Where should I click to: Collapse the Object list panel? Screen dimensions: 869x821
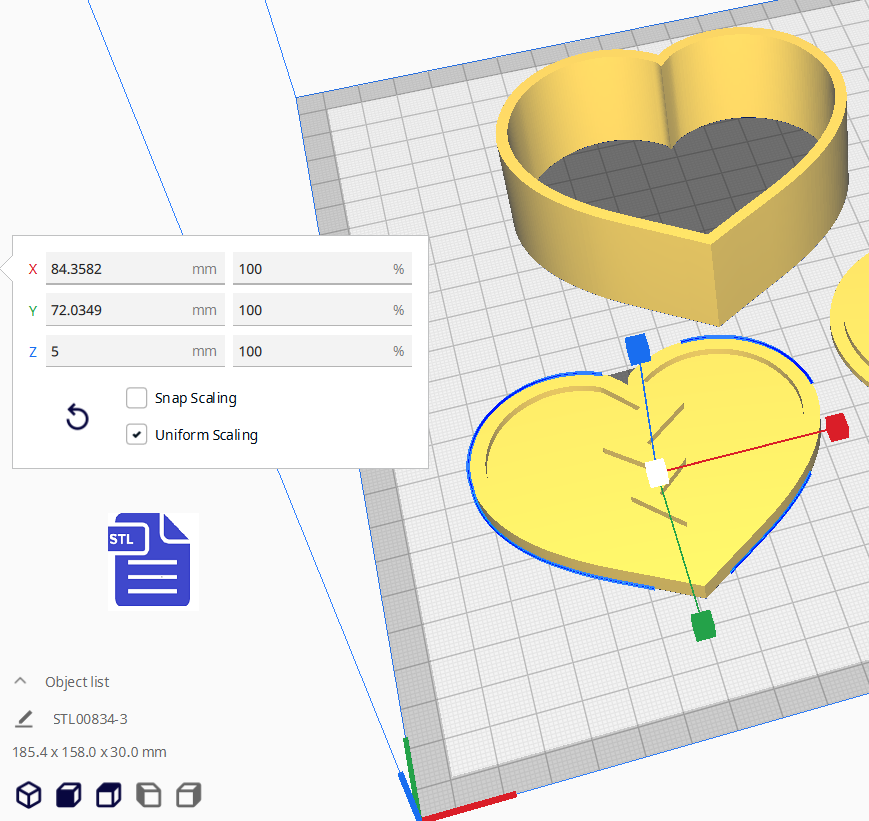20,681
